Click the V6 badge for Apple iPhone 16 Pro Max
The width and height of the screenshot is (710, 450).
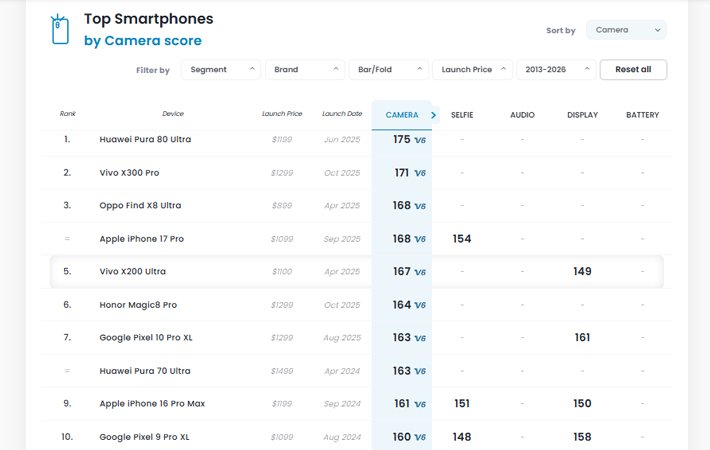[x=420, y=404]
